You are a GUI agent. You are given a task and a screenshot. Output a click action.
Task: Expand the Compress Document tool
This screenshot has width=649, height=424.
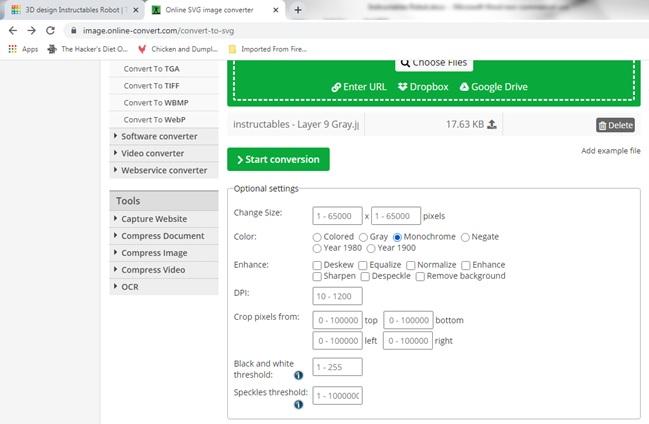164,236
